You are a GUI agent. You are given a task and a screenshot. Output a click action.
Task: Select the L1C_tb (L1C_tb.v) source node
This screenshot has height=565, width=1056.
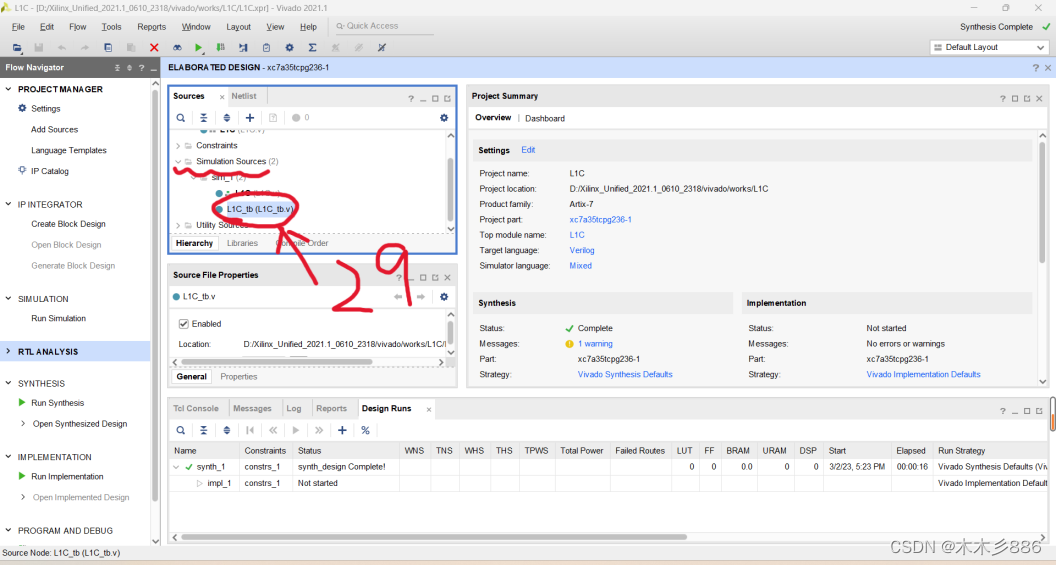coord(259,209)
